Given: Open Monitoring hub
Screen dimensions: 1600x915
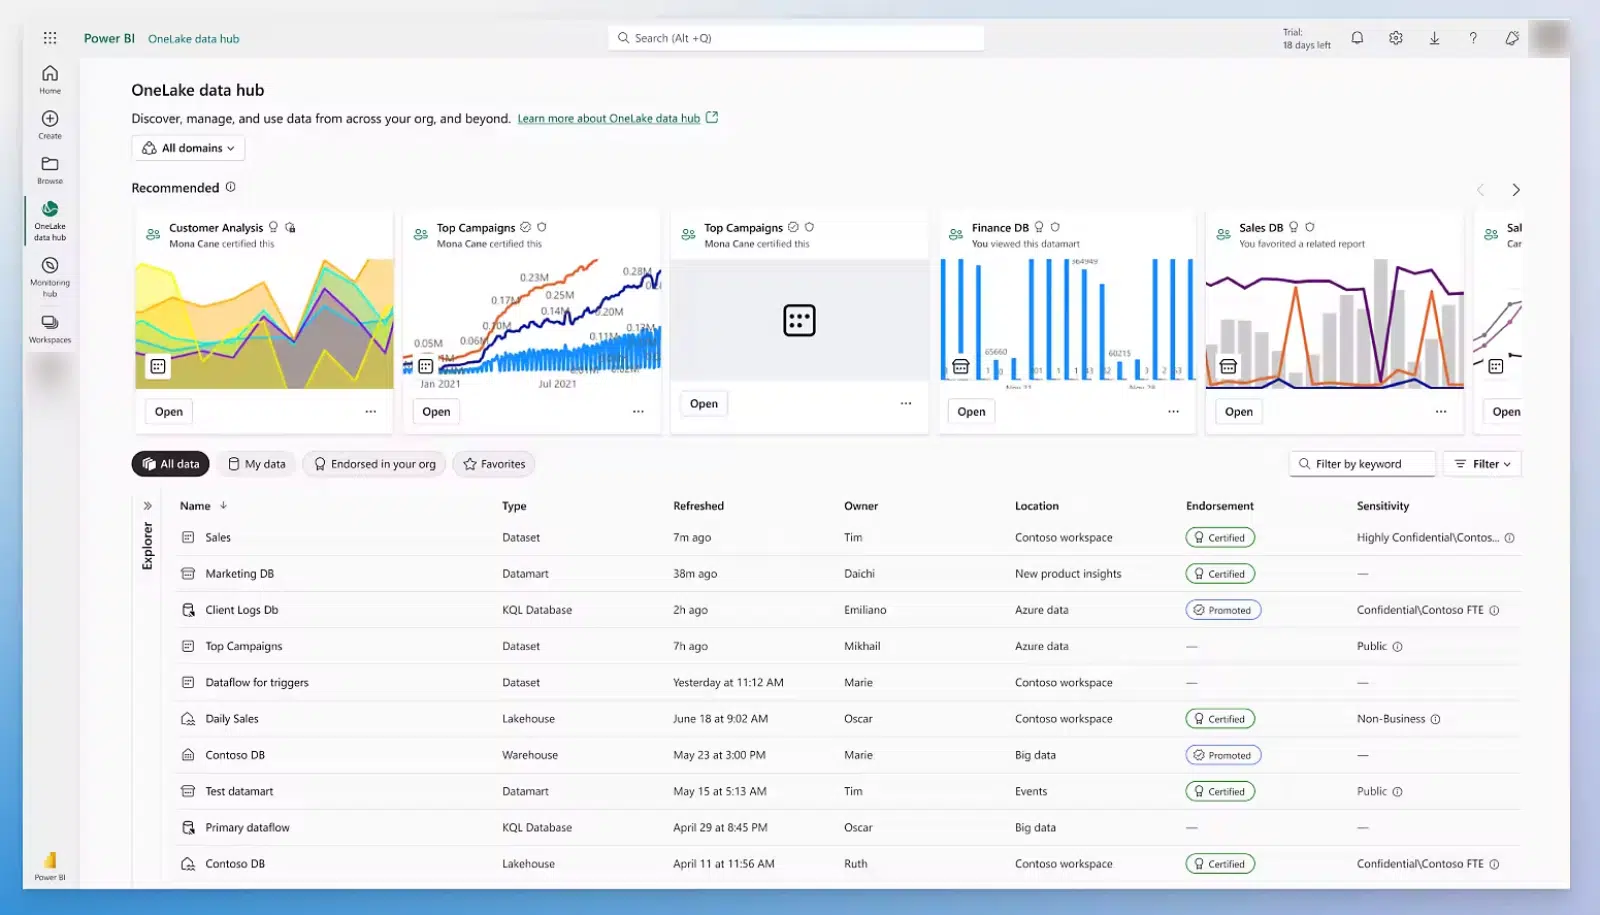Looking at the screenshot, I should [50, 277].
